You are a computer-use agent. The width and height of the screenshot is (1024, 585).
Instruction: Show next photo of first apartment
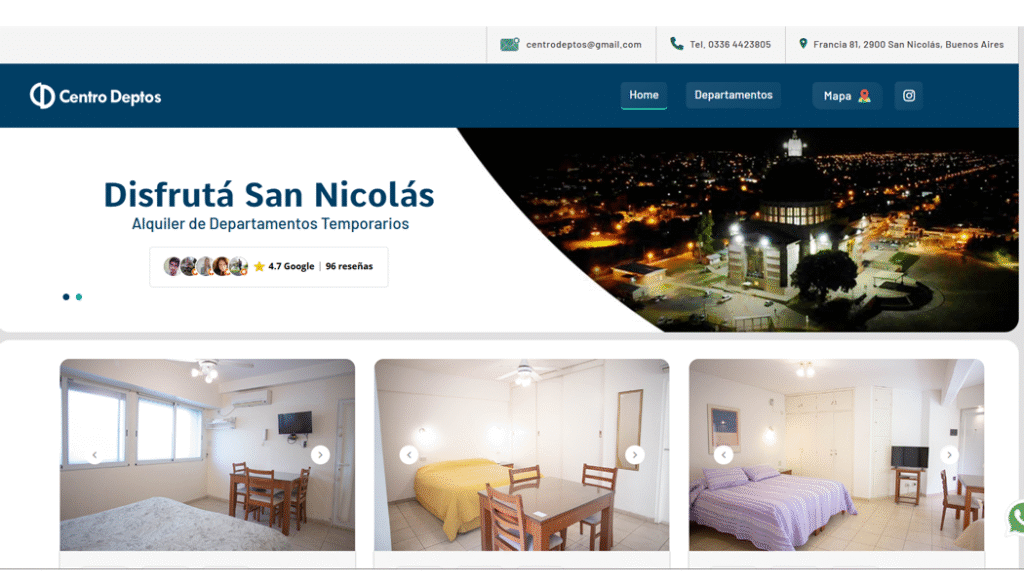(320, 455)
